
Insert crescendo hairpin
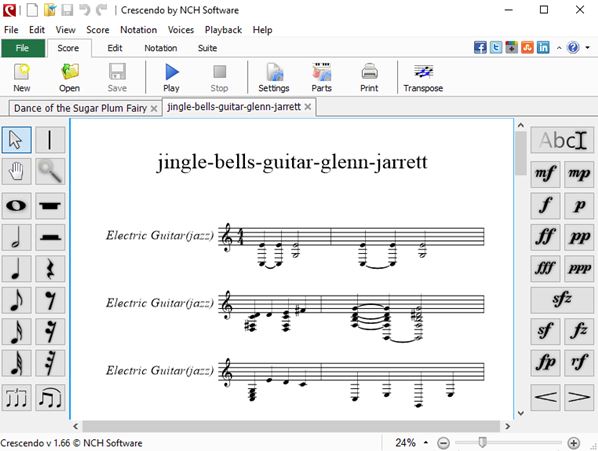545,397
